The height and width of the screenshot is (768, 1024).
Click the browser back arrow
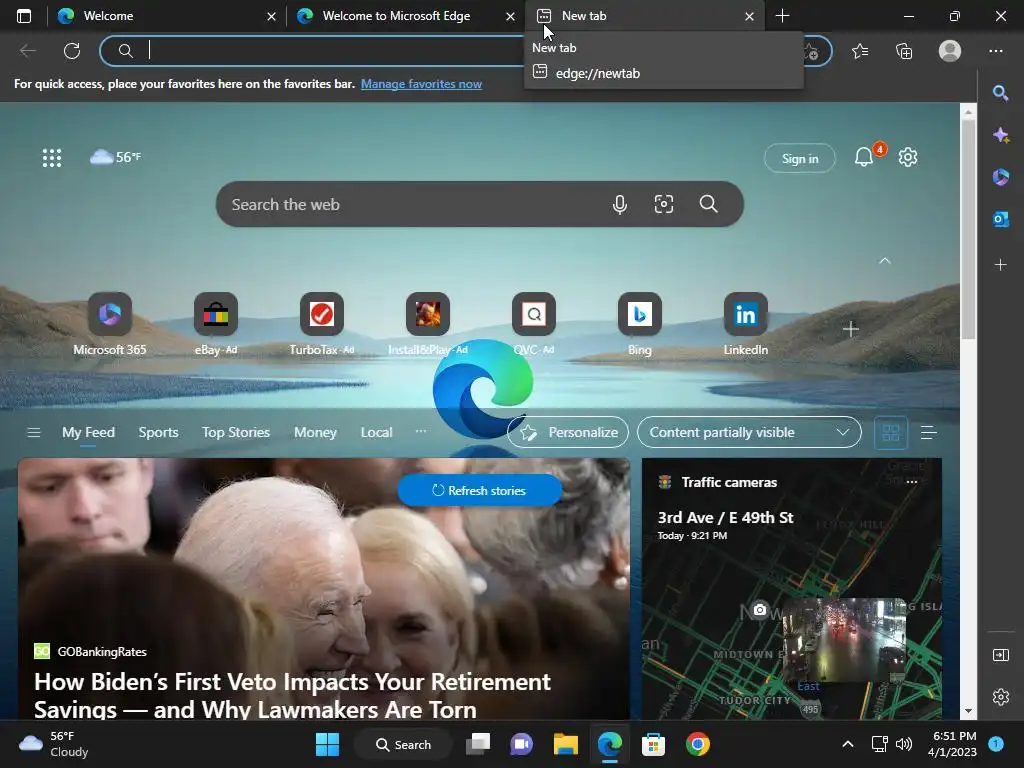pos(28,51)
